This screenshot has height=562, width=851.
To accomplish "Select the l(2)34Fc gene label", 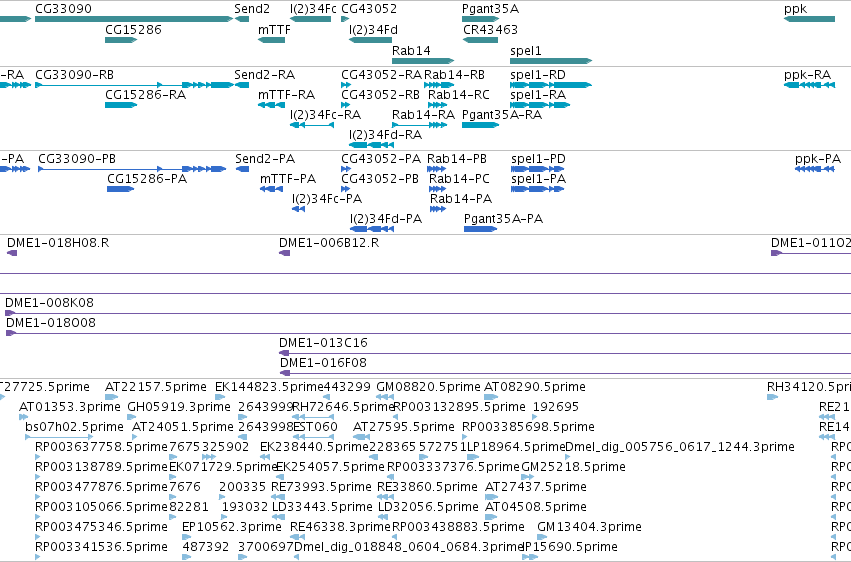I will point(313,9).
